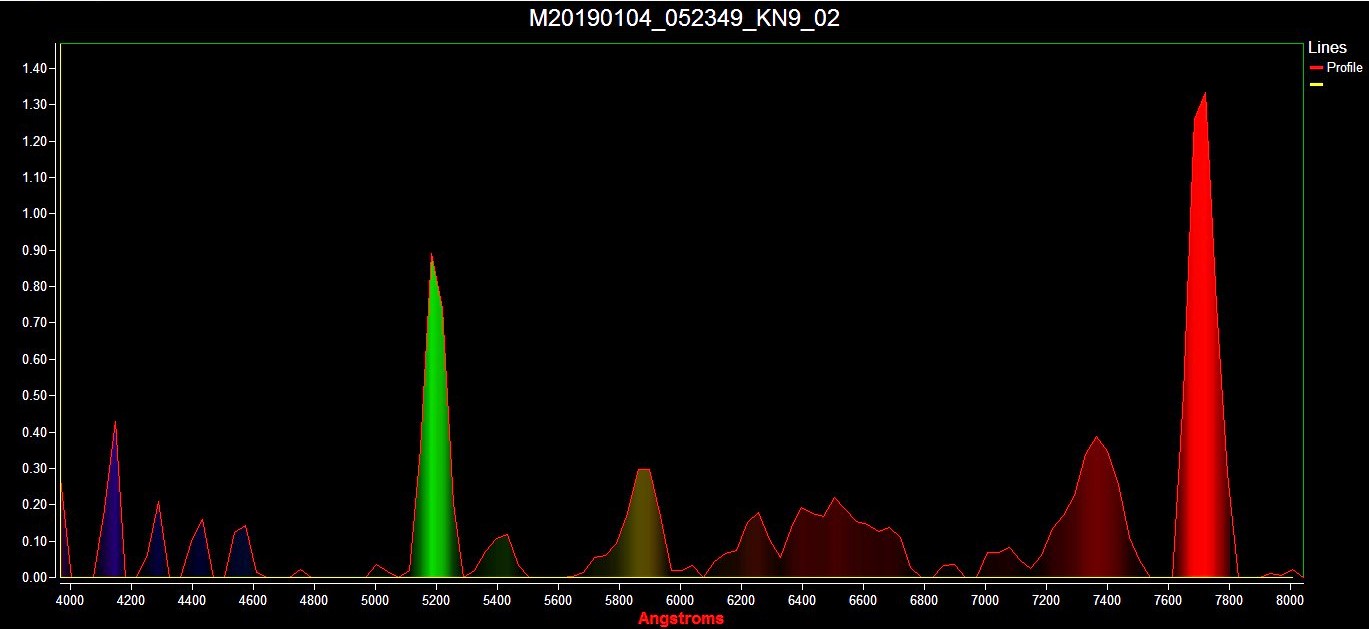Click the 7600 x-axis tick label
This screenshot has height=629, width=1369.
pyautogui.click(x=1168, y=601)
